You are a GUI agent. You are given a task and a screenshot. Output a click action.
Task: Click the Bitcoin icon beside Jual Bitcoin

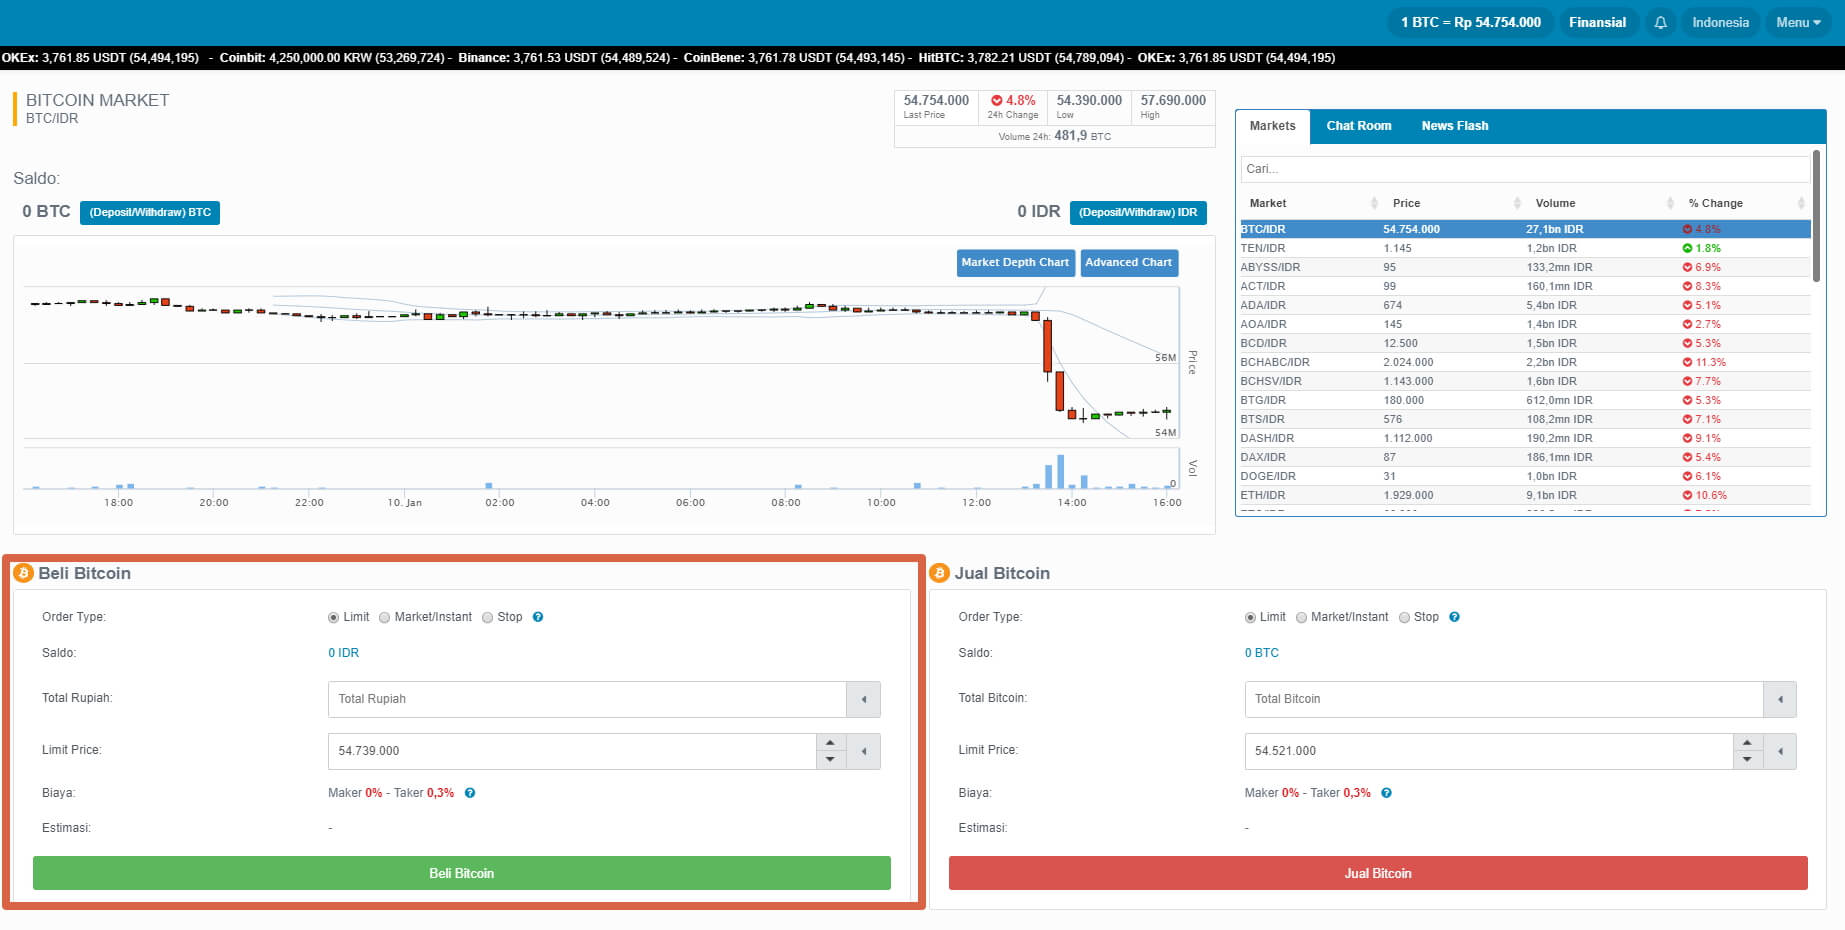click(939, 573)
